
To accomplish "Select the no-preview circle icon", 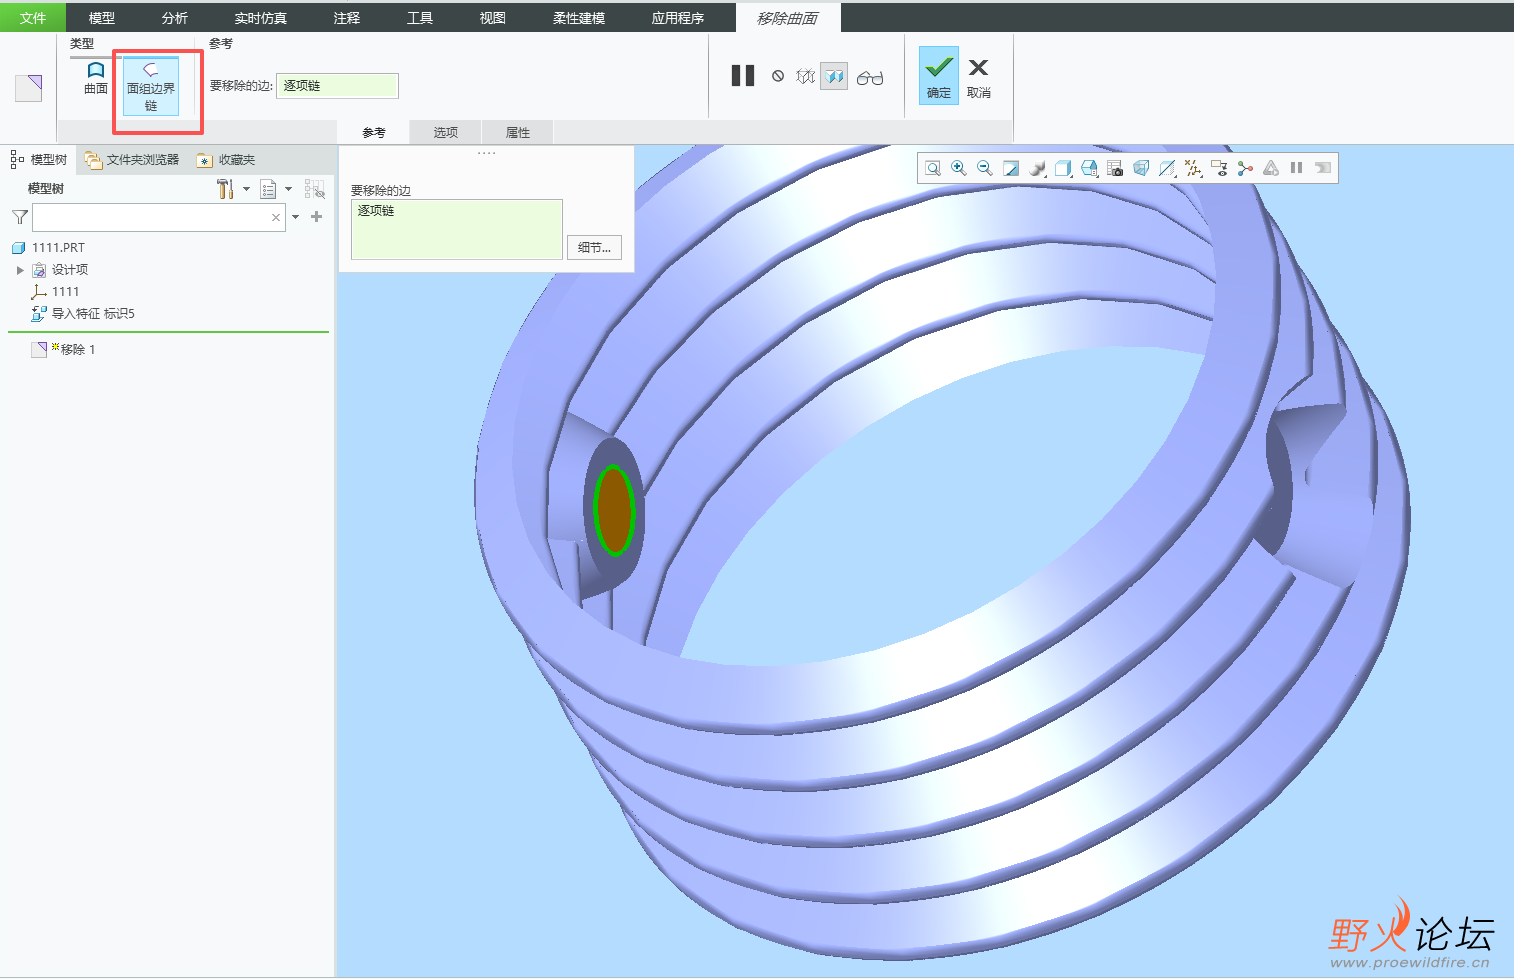I will 778,76.
